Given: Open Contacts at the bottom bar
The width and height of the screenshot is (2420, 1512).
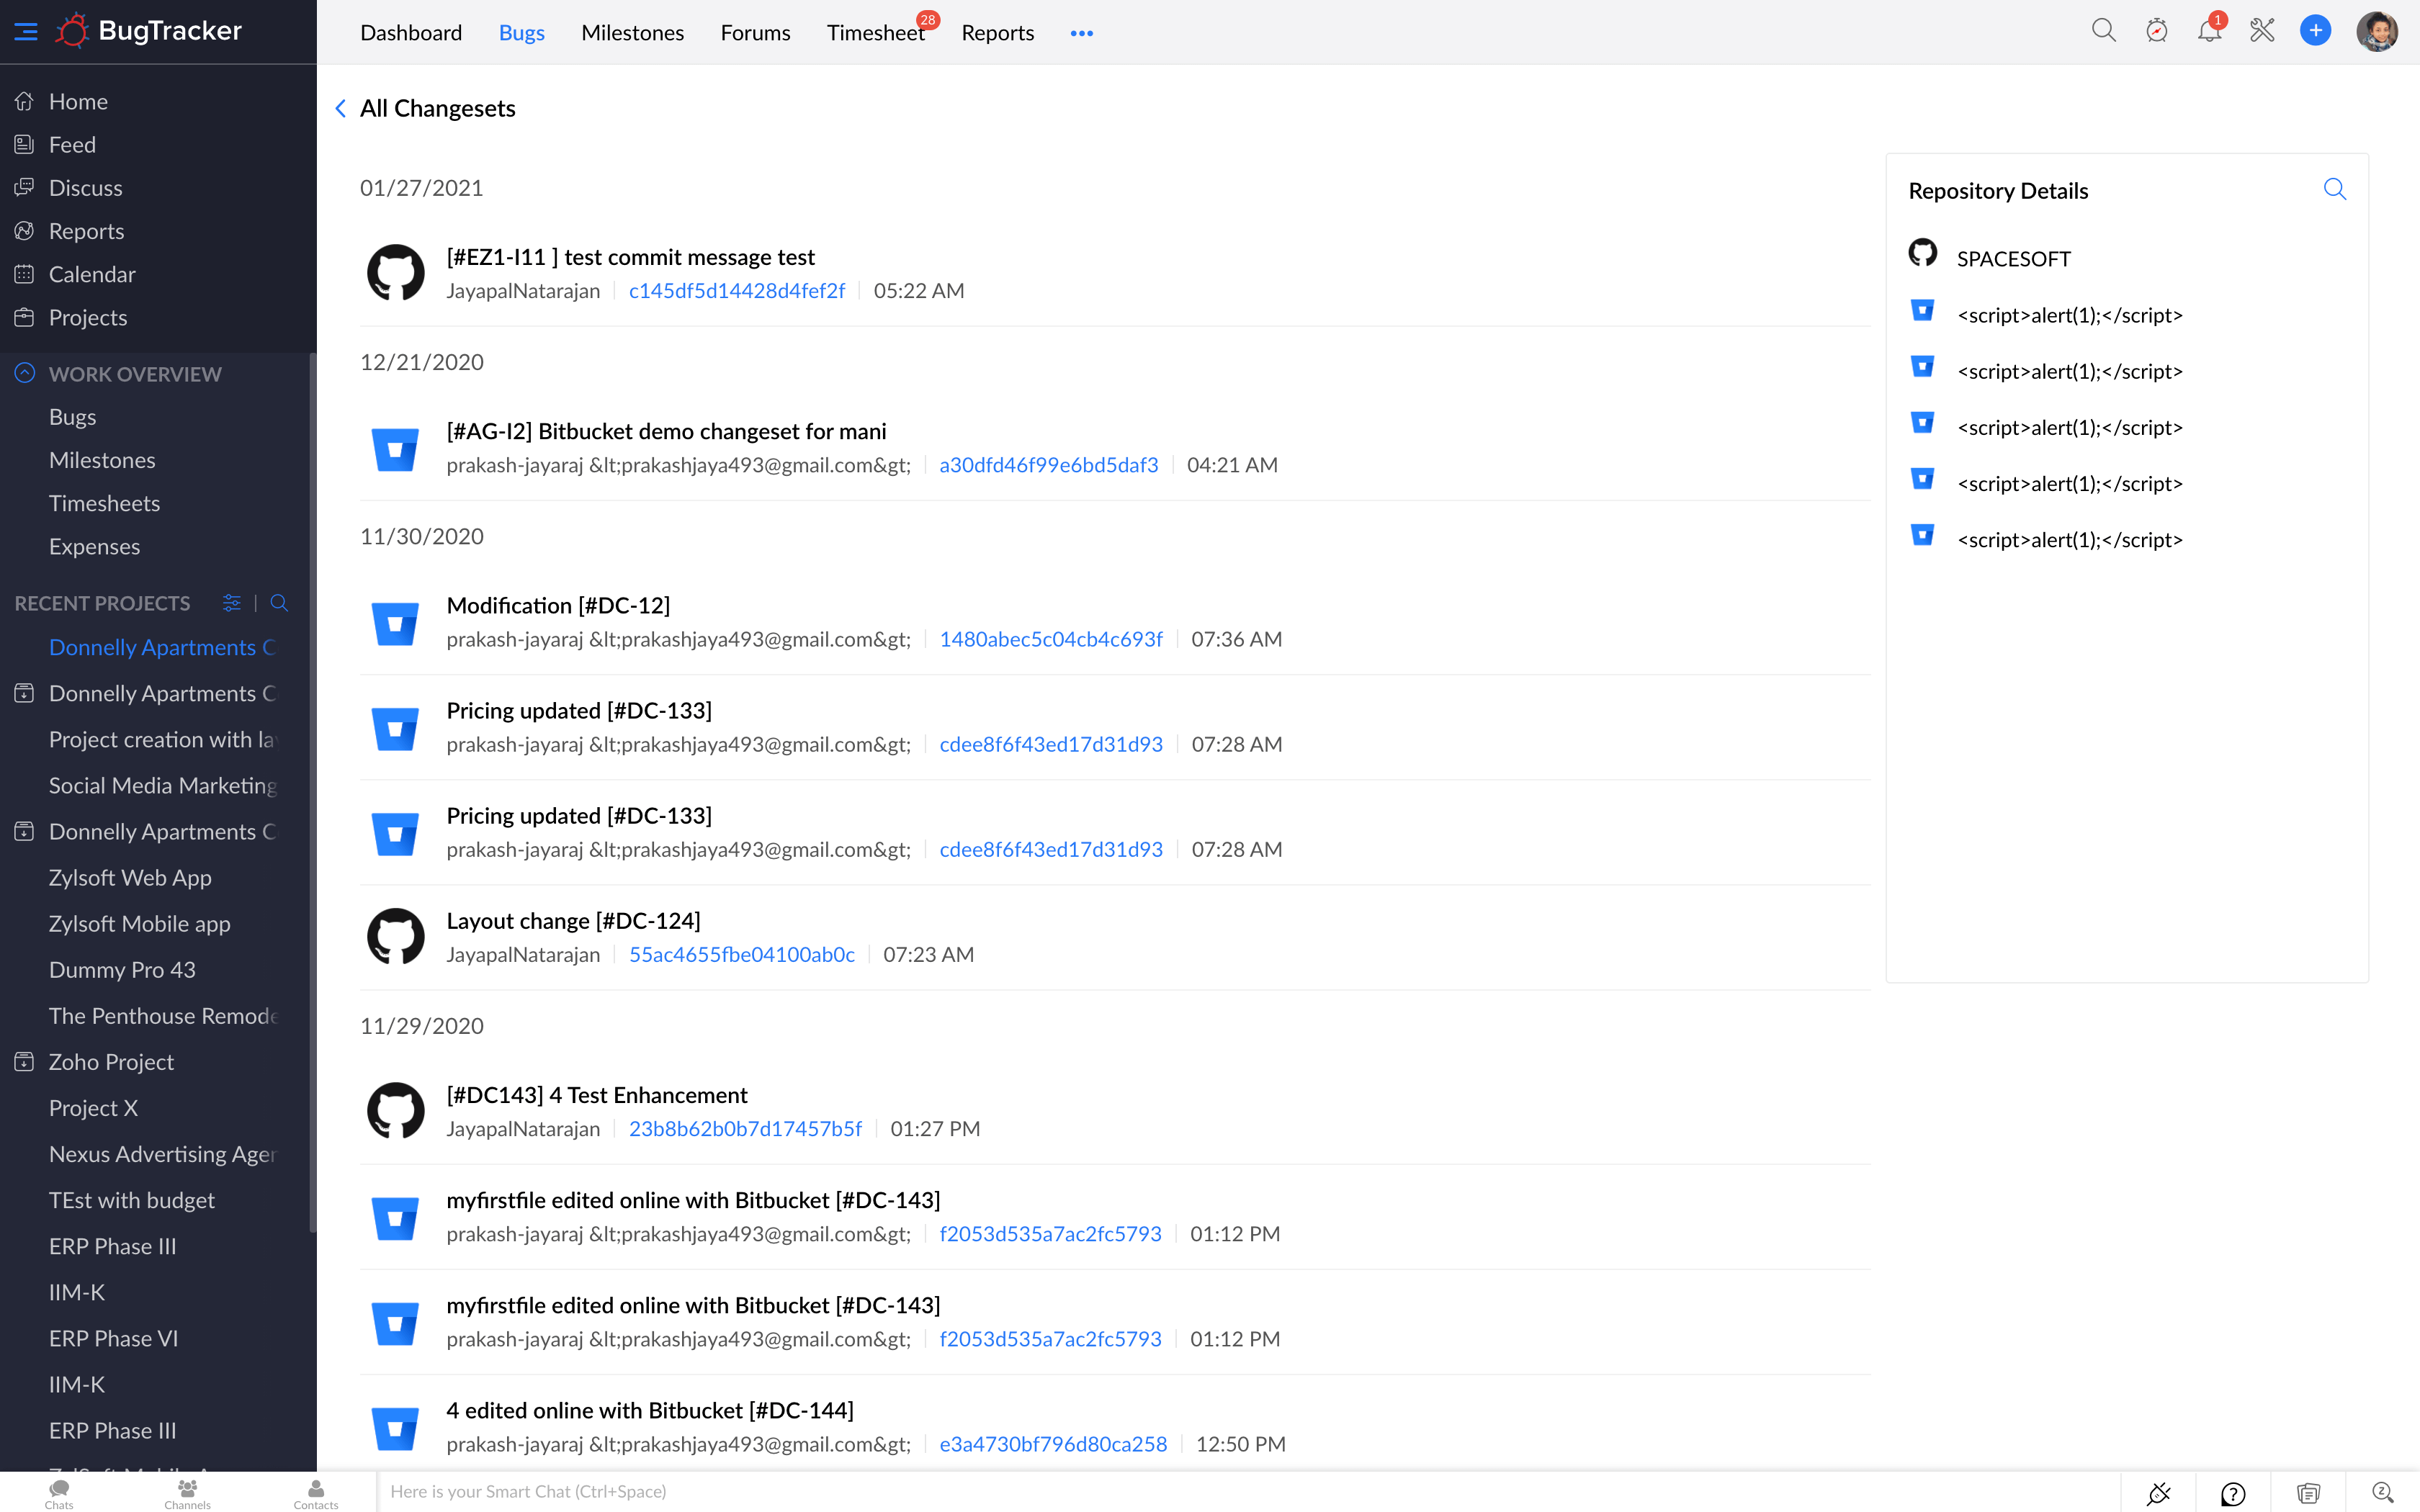Looking at the screenshot, I should point(316,1493).
